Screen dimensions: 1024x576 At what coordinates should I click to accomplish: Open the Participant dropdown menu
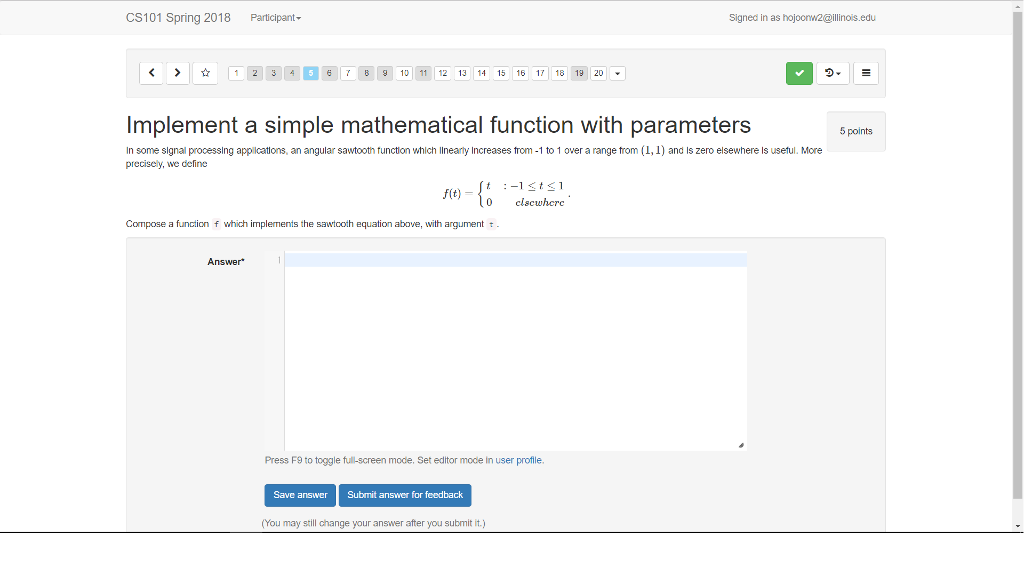coord(276,18)
